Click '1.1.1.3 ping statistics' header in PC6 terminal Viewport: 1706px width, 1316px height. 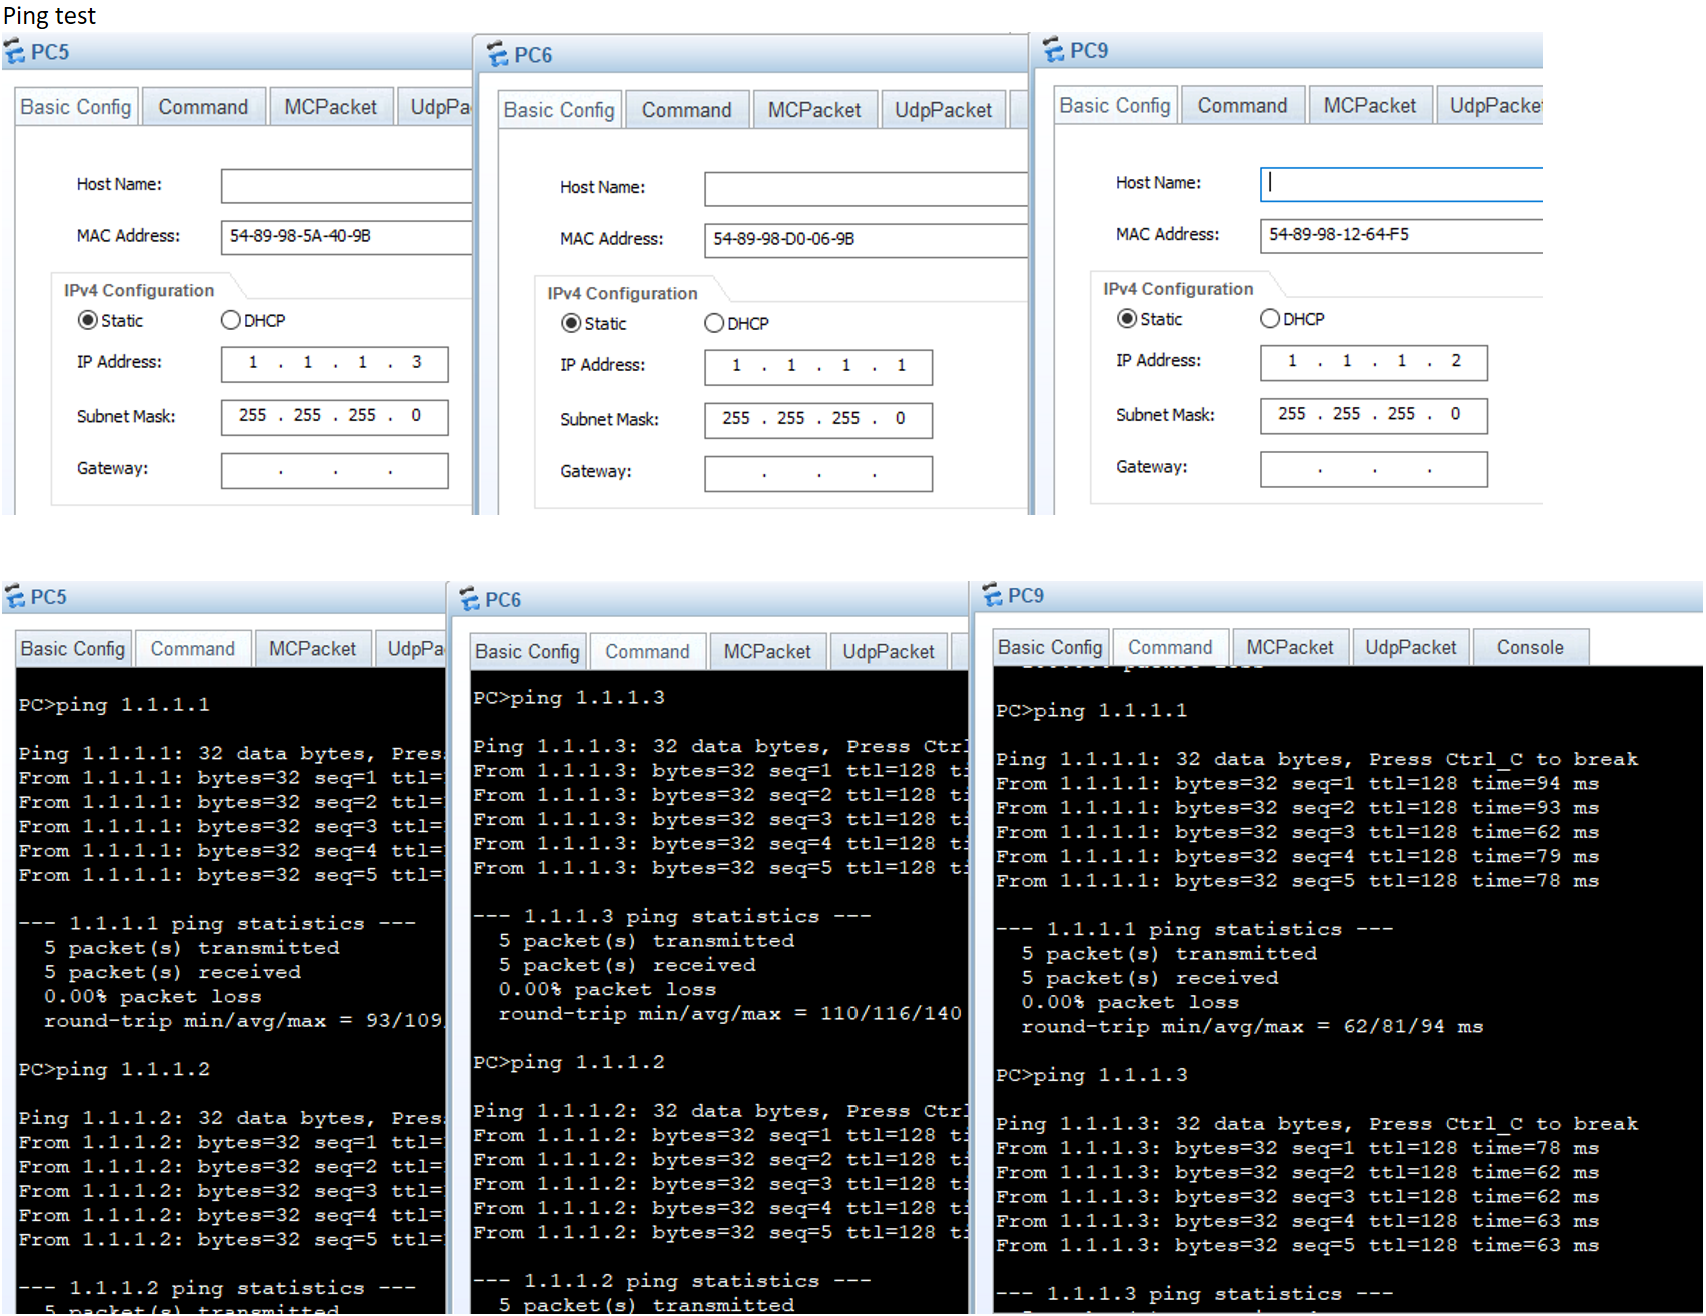click(672, 916)
